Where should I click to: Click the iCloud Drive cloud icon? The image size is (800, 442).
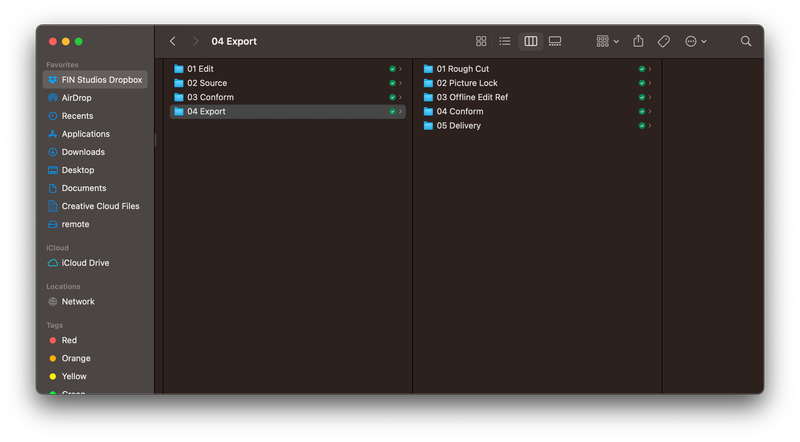[x=53, y=263]
